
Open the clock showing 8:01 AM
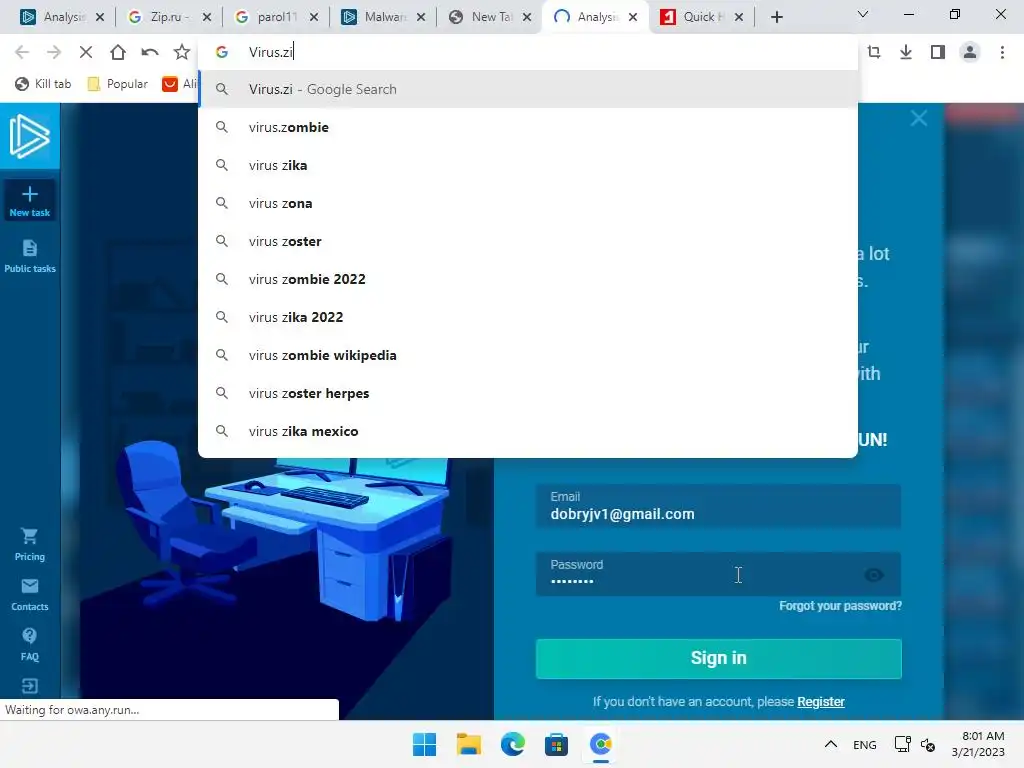click(x=978, y=744)
